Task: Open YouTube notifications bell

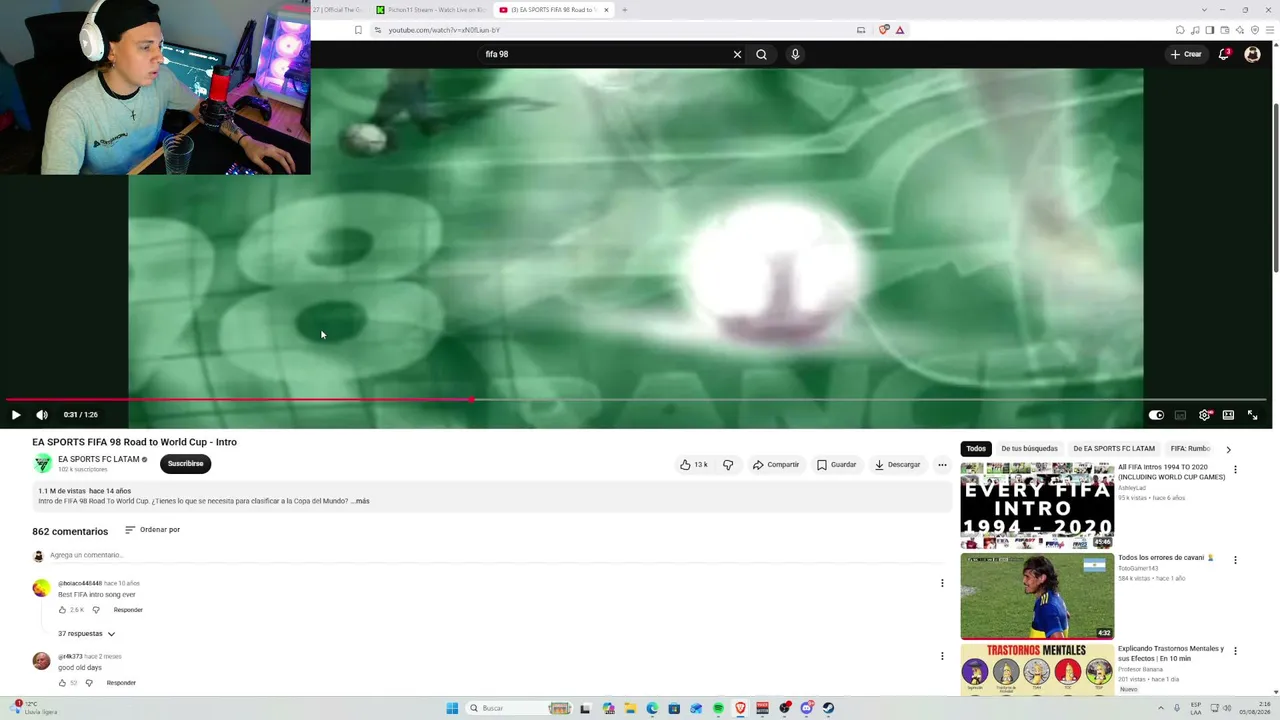Action: tap(1224, 54)
